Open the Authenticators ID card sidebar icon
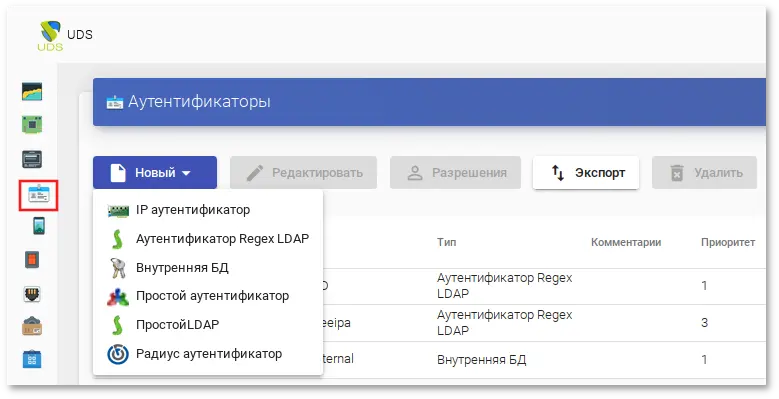This screenshot has width=779, height=399. pos(38,195)
